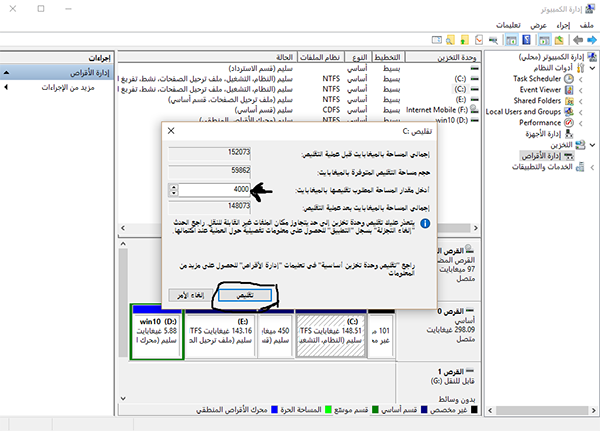This screenshot has height=431, width=600.
Task: Select the Event Viewer icon in tree
Action: tap(569, 89)
